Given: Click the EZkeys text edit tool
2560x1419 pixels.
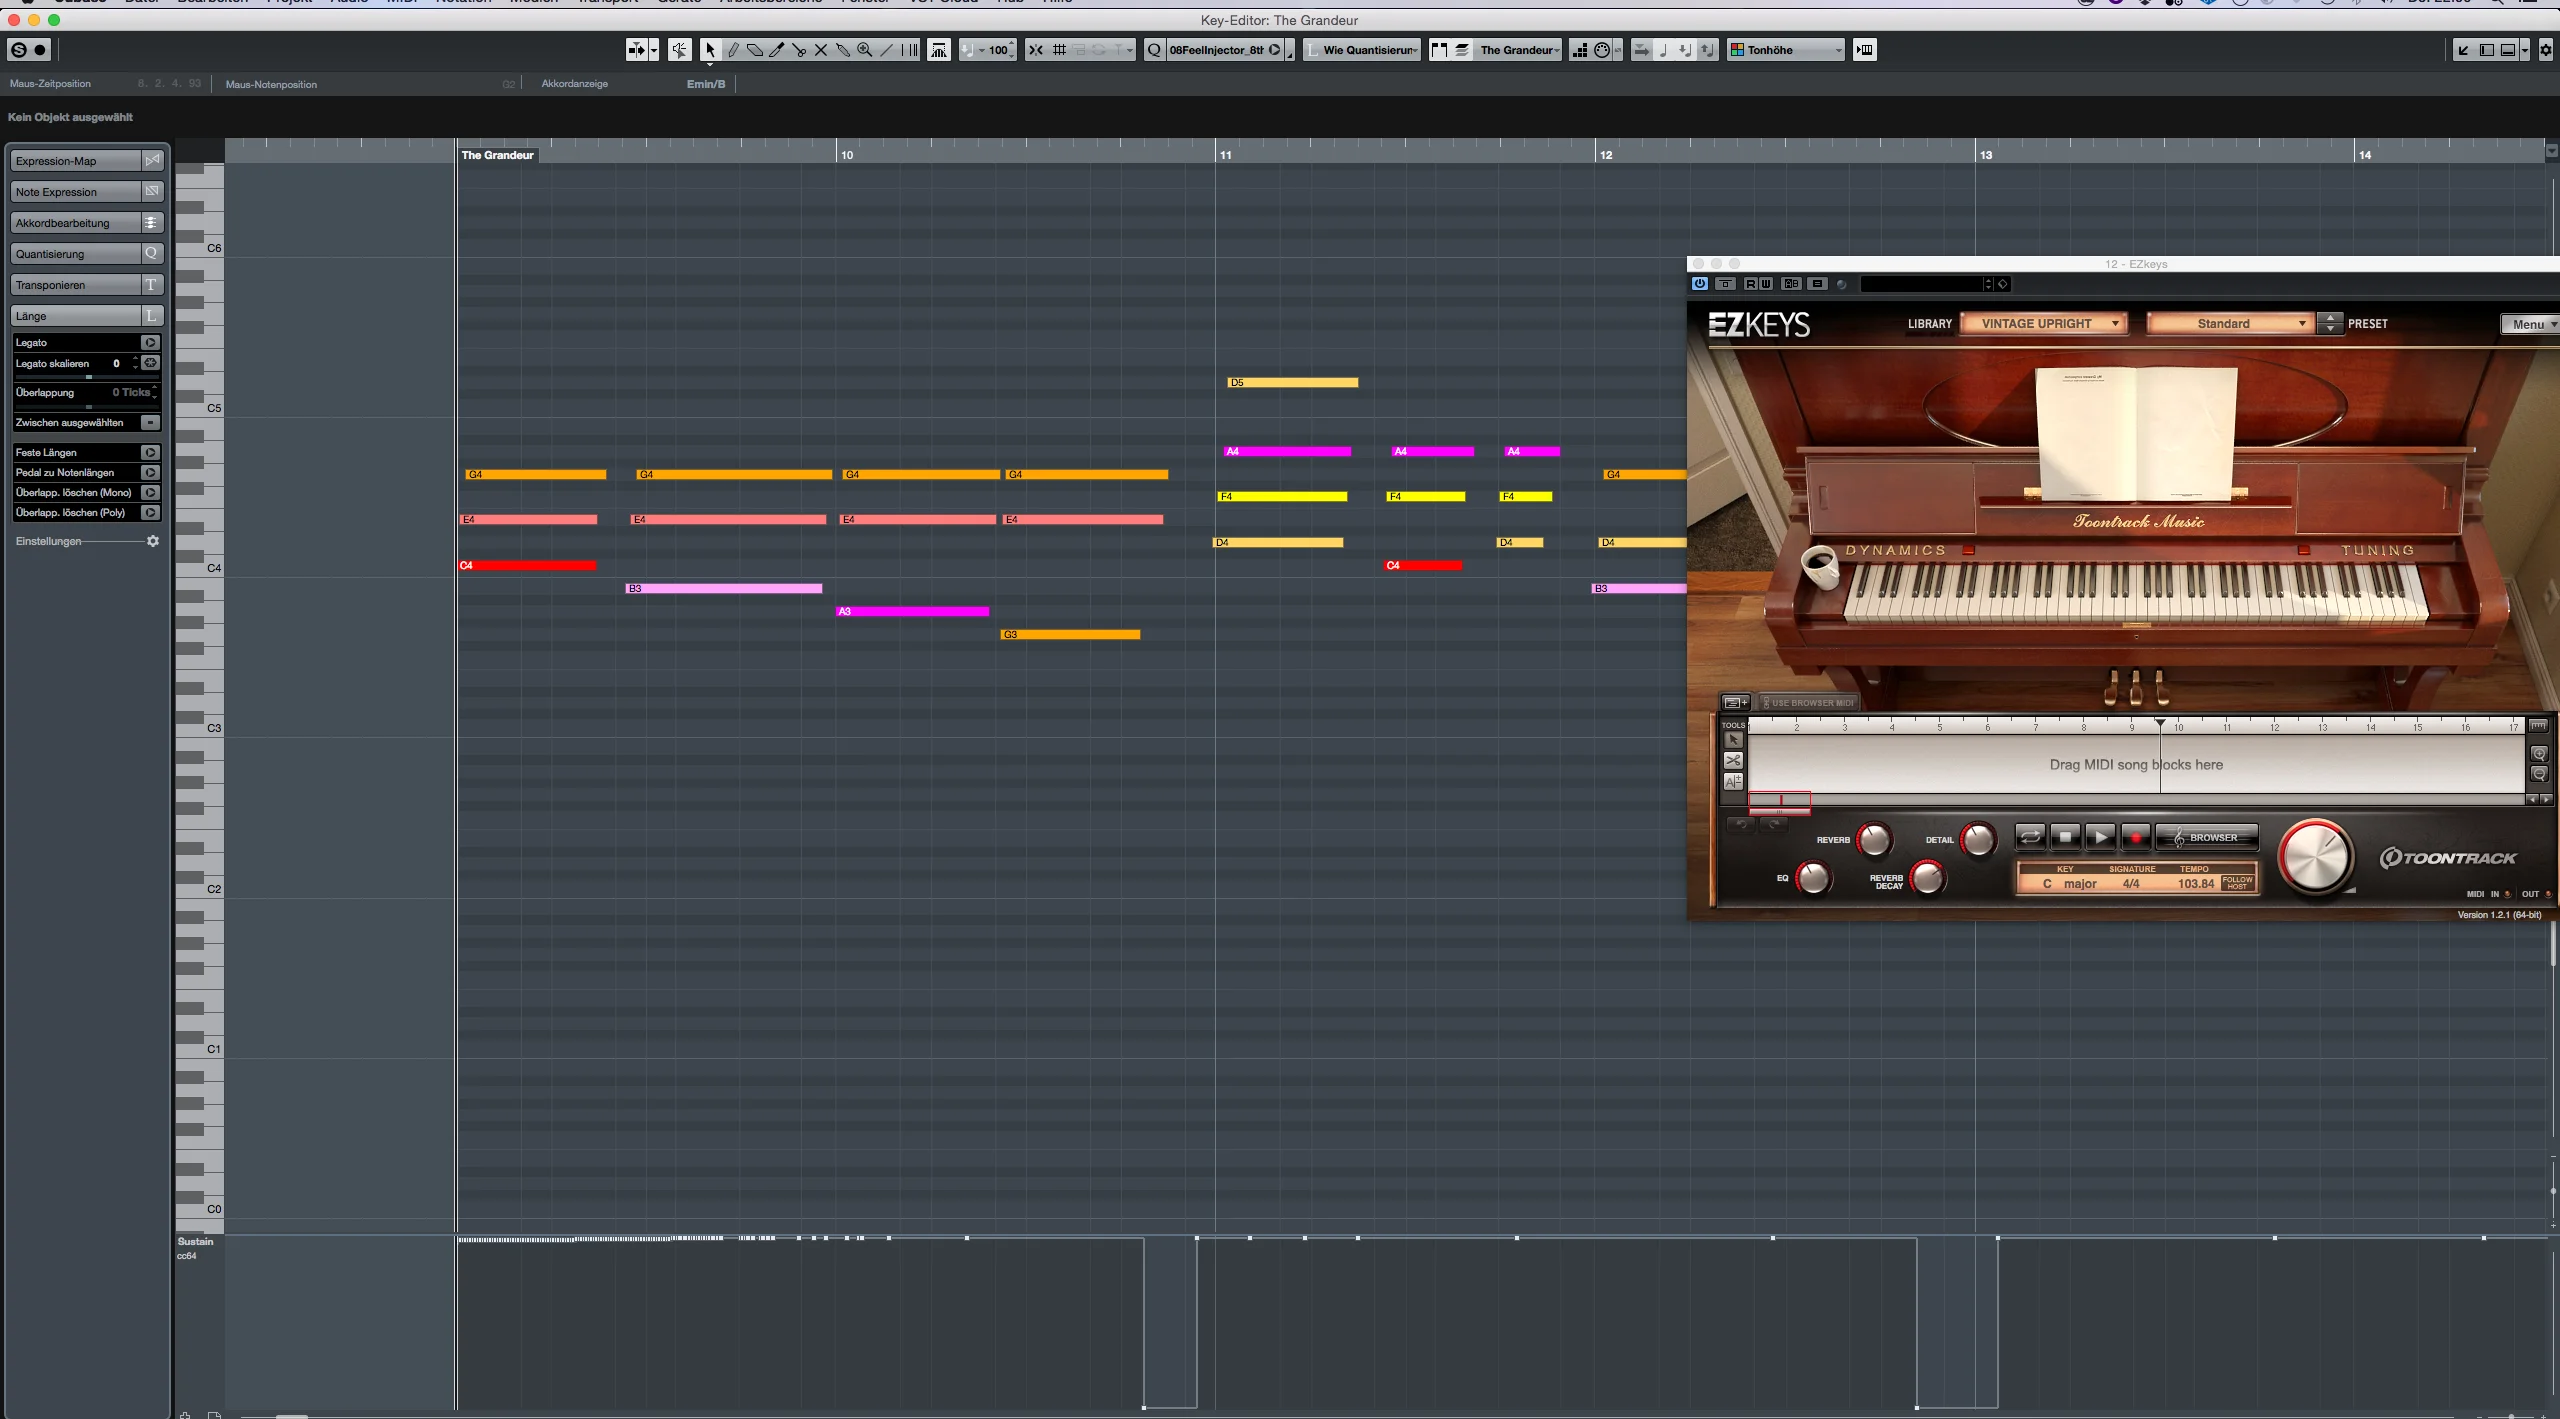Looking at the screenshot, I should click(1733, 781).
